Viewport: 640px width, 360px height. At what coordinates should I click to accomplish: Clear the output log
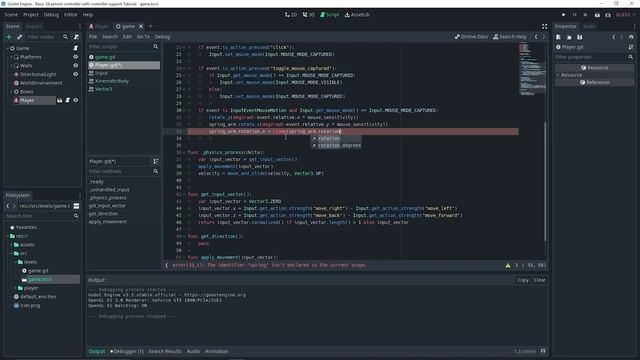point(539,280)
